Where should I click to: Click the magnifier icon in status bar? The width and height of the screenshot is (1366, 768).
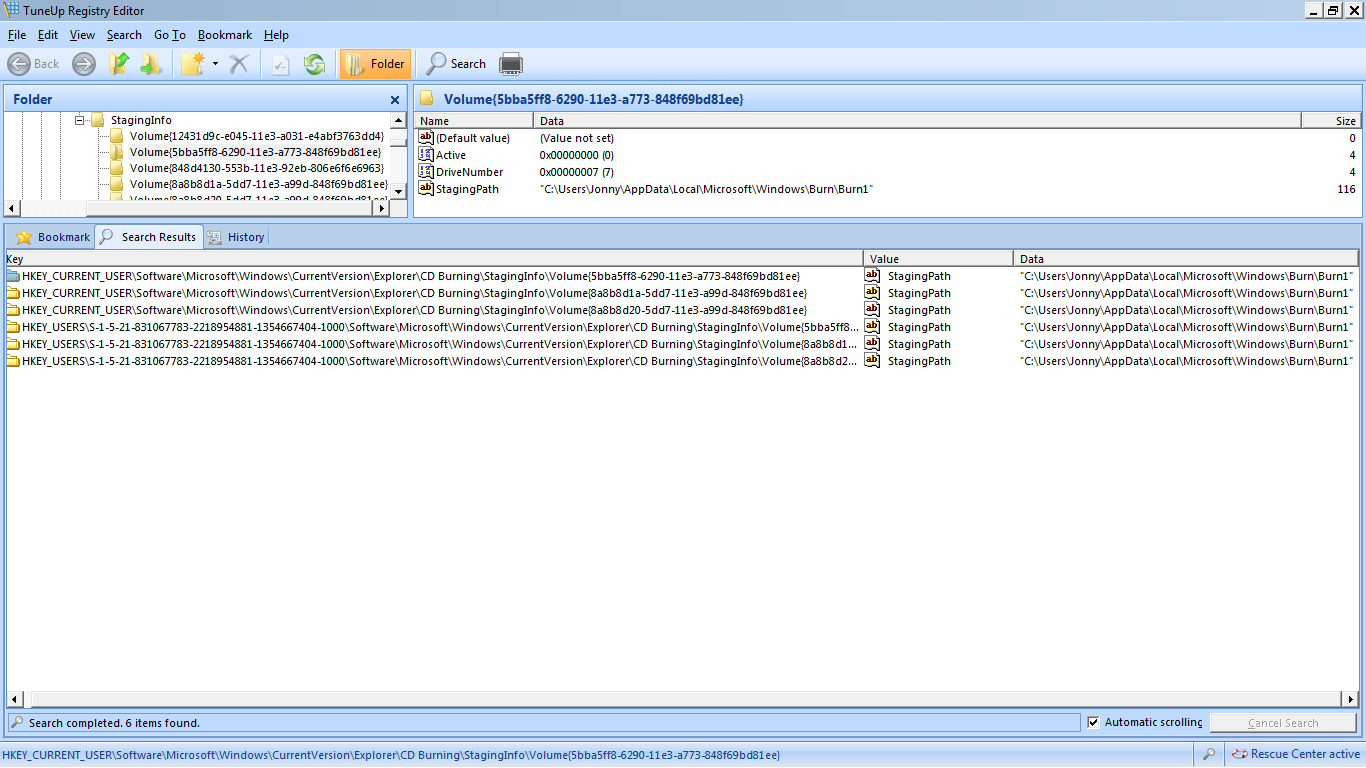(1209, 755)
